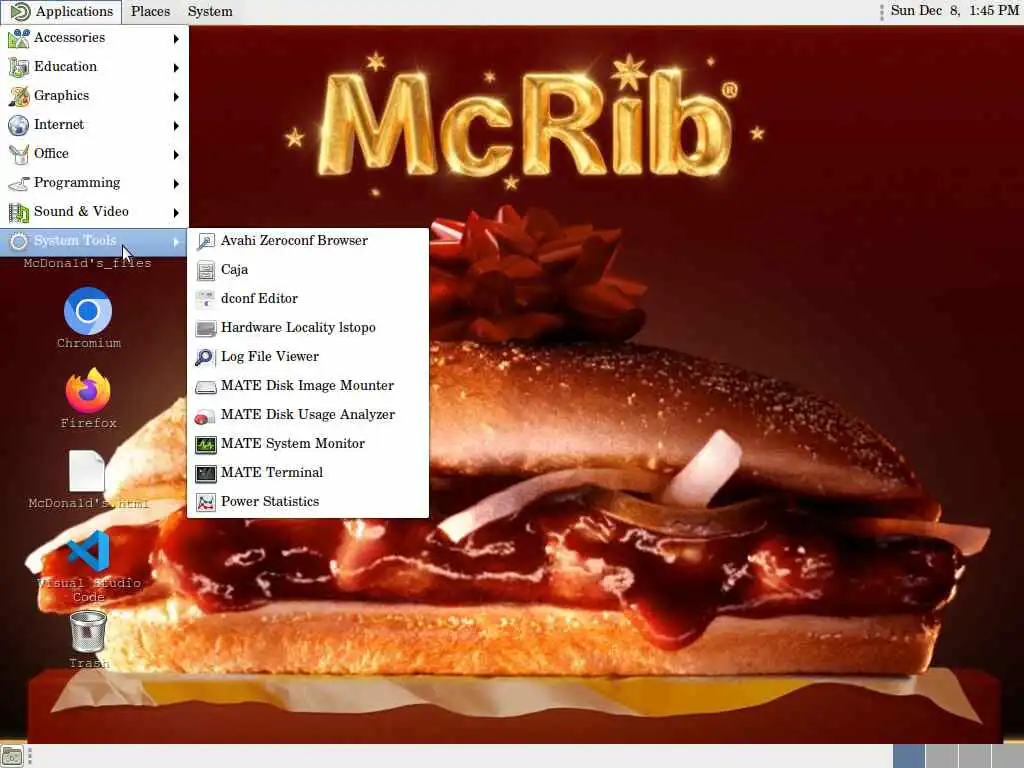The width and height of the screenshot is (1024, 768).
Task: Select the dconf Editor text entry
Action: point(259,298)
